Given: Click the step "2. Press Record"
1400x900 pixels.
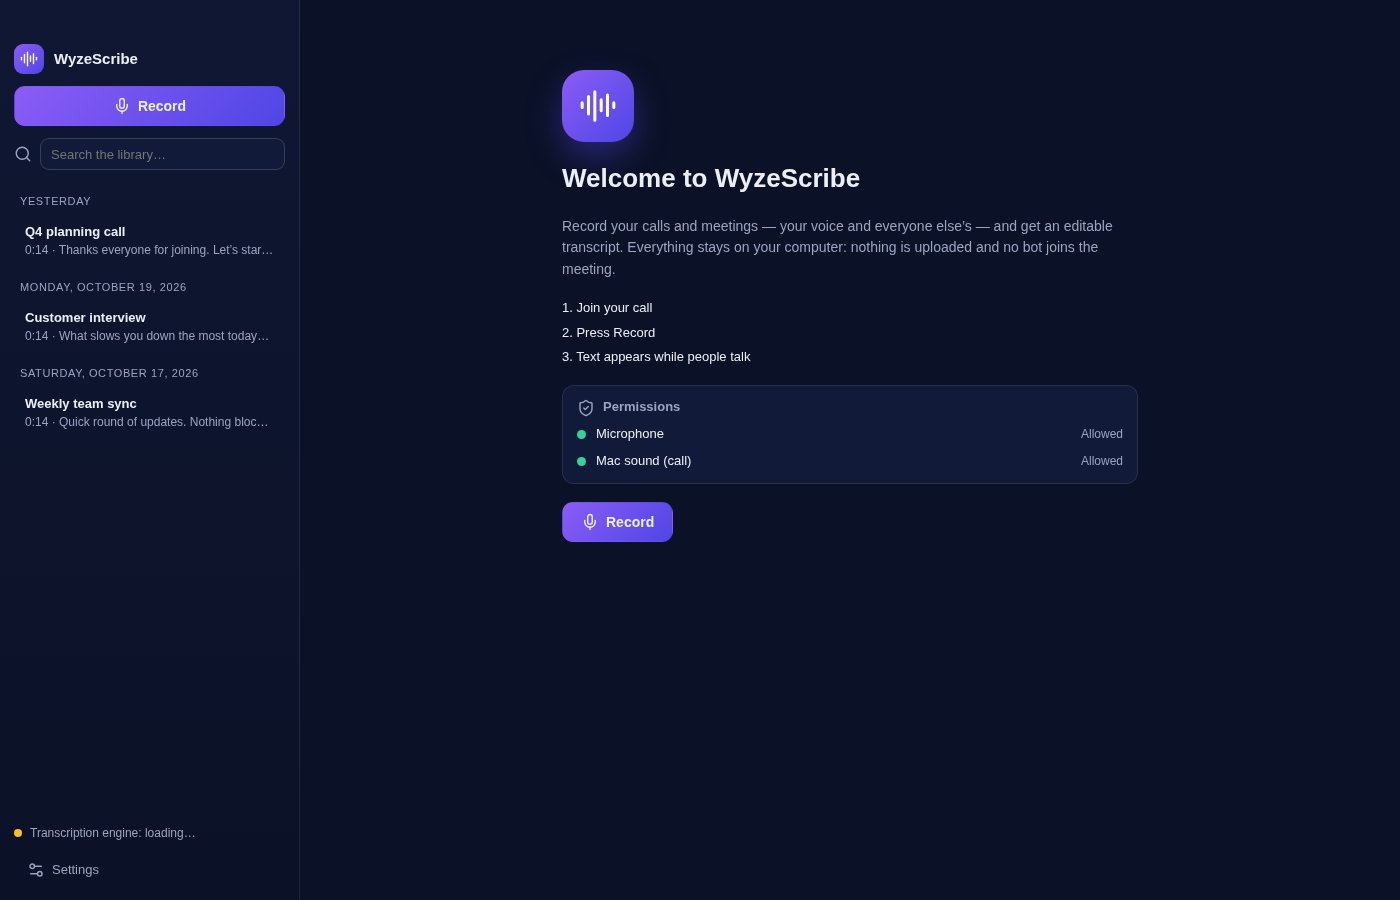Looking at the screenshot, I should [x=608, y=333].
